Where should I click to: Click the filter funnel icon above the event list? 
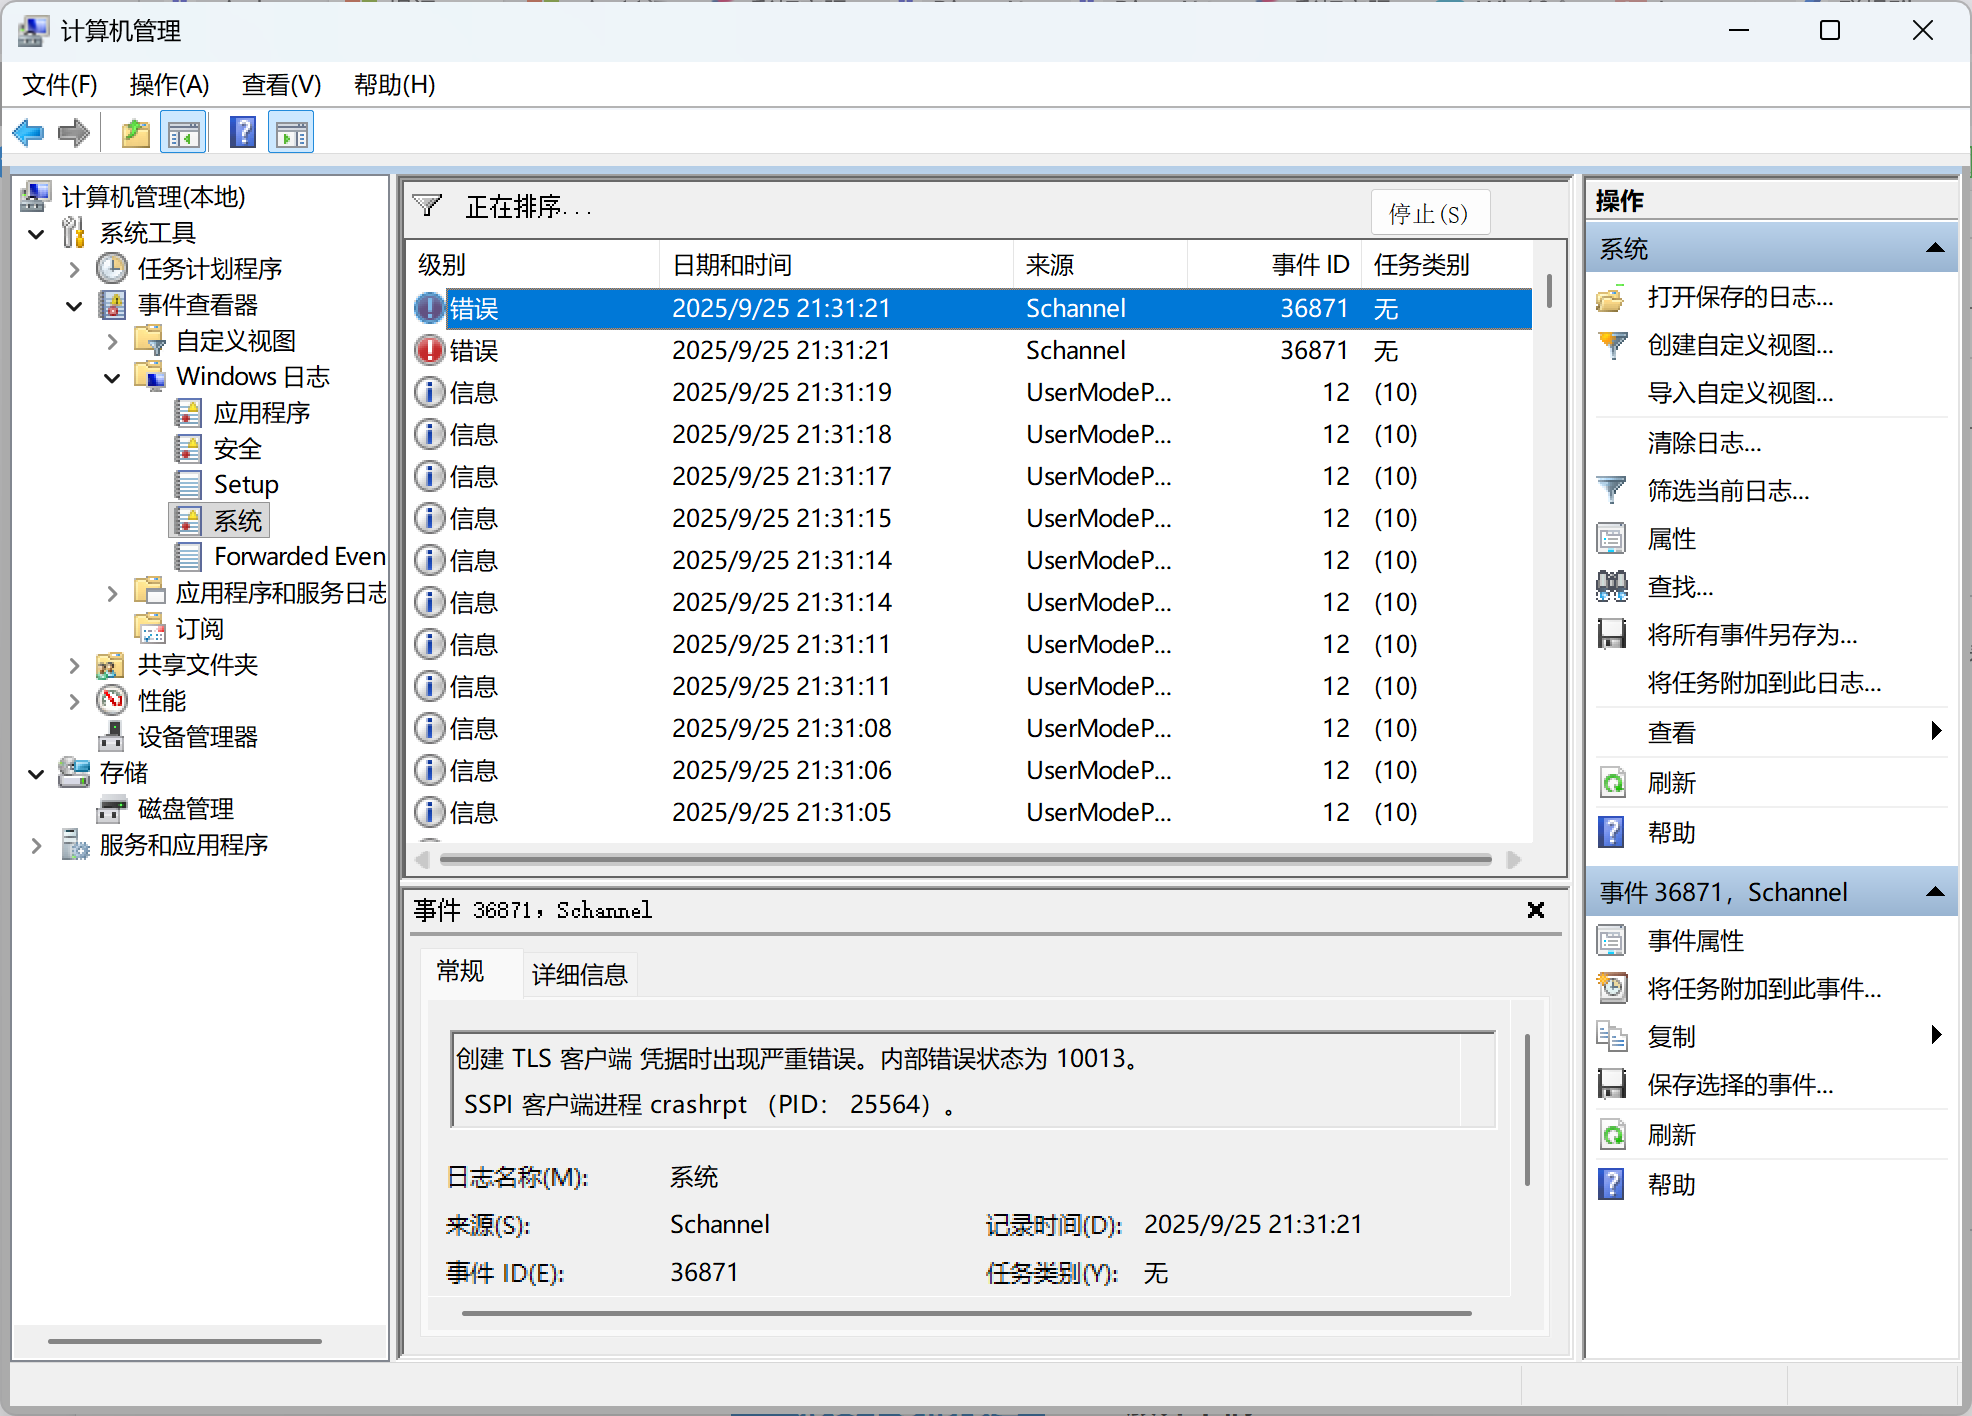point(427,206)
